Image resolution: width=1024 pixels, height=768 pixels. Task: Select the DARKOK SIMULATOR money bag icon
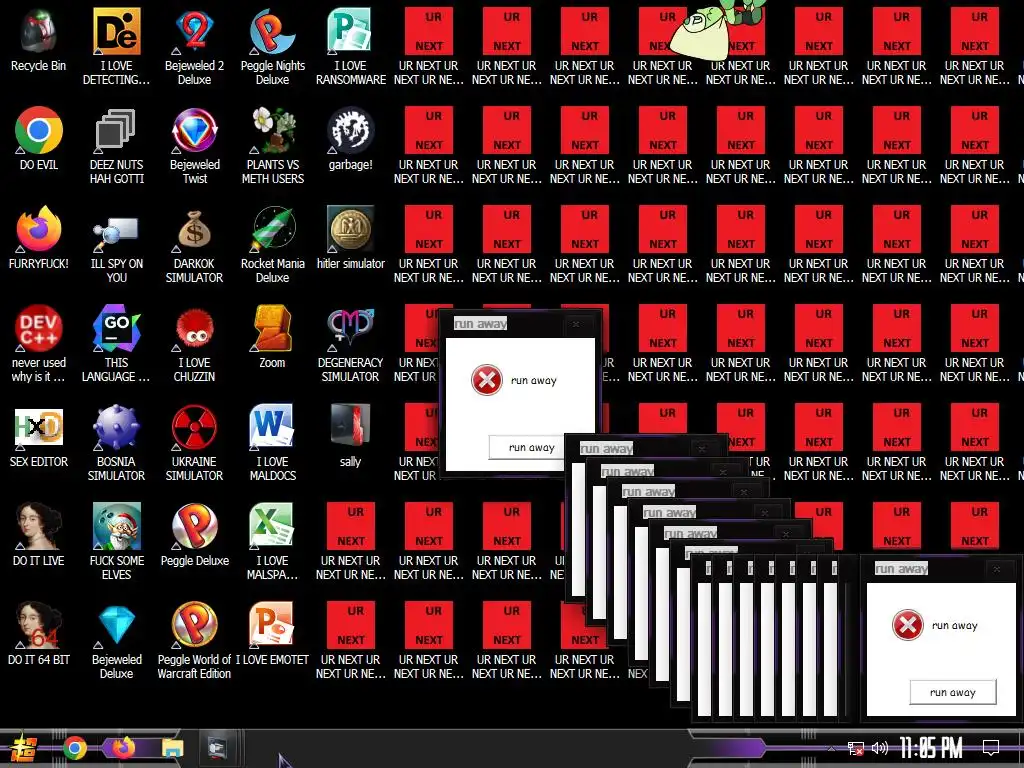pos(195,229)
